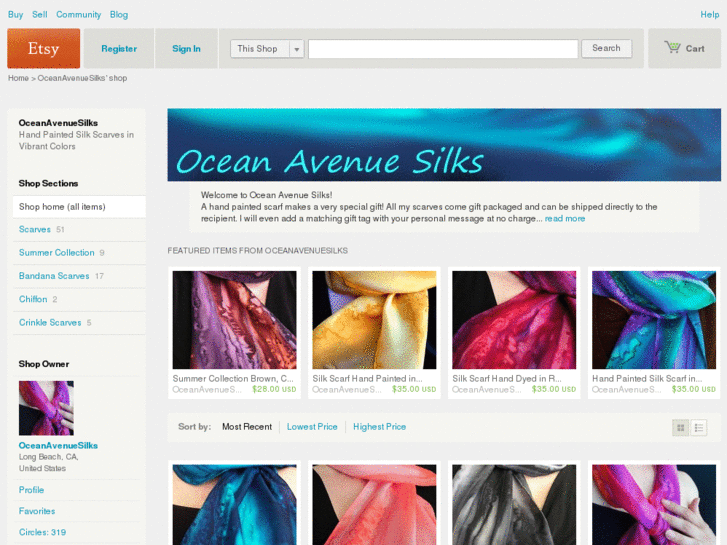Open the Register link

[x=119, y=49]
